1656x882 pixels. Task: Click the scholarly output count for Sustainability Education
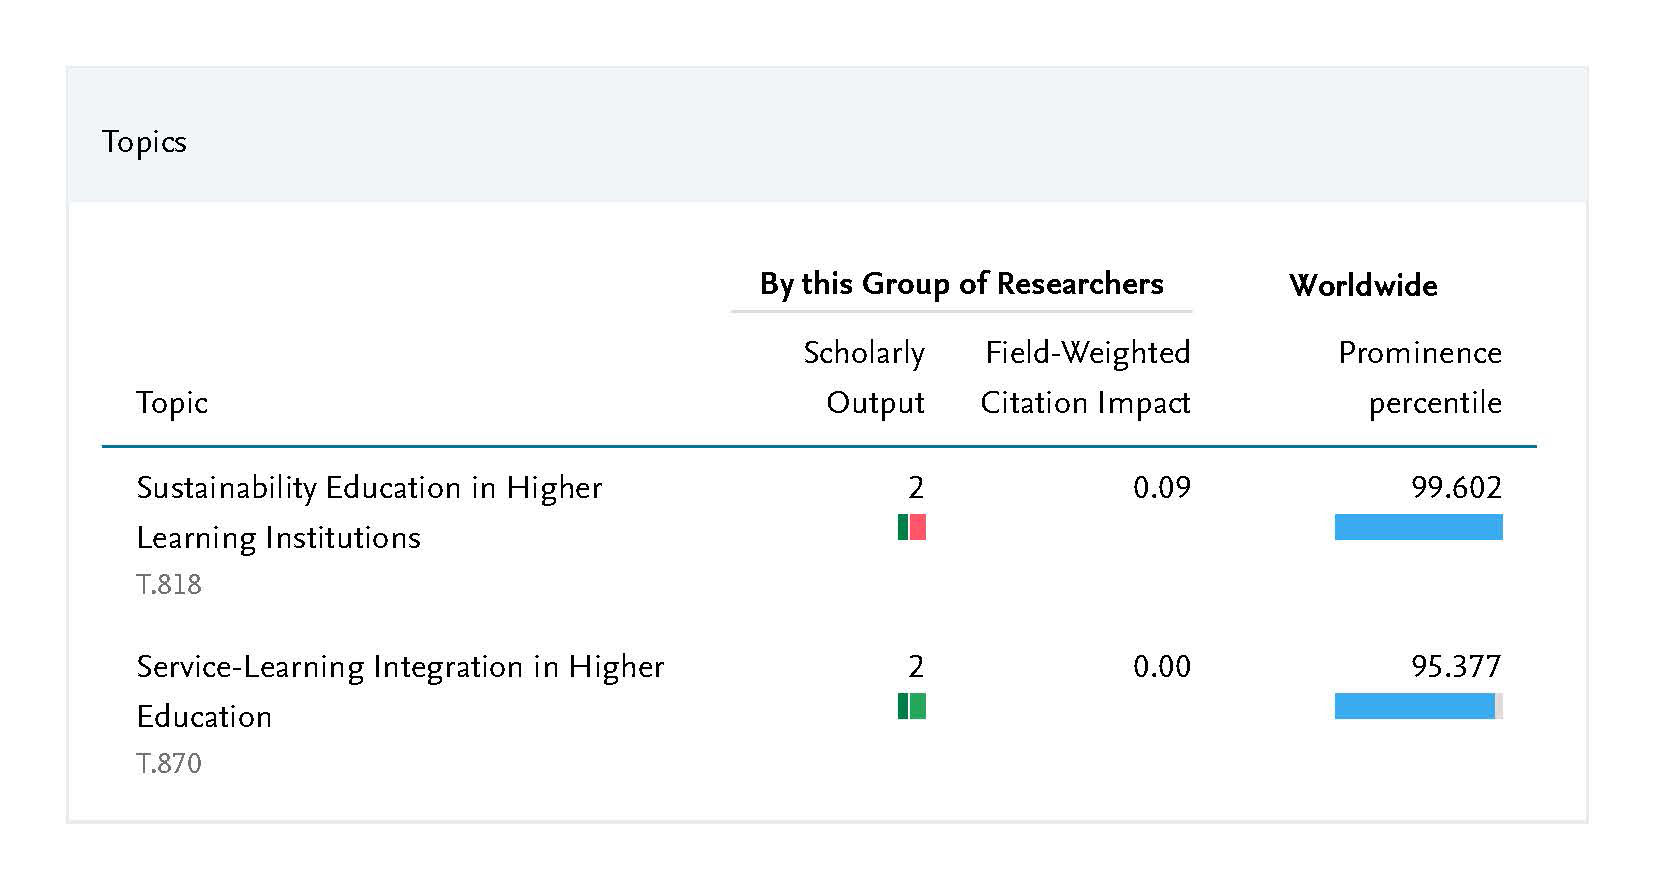[x=915, y=487]
